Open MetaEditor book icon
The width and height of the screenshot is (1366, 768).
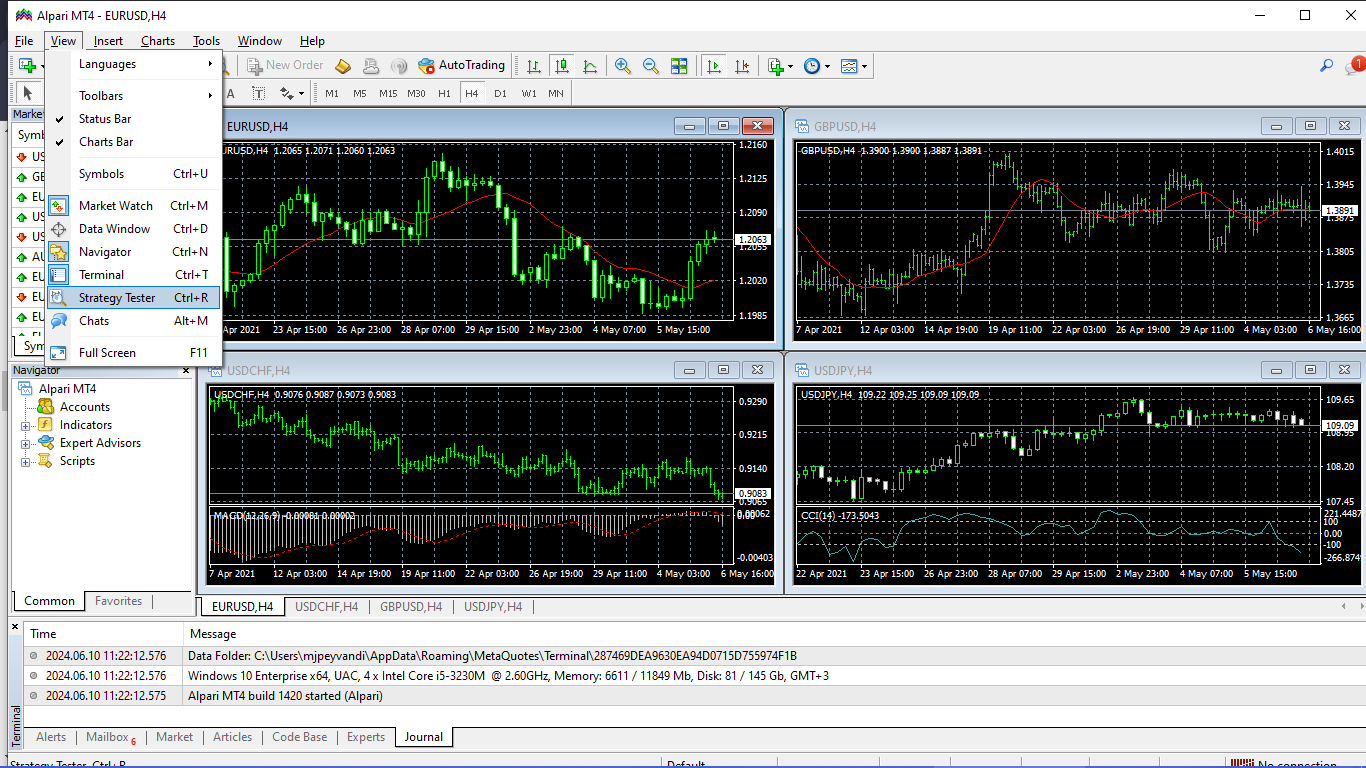click(343, 66)
